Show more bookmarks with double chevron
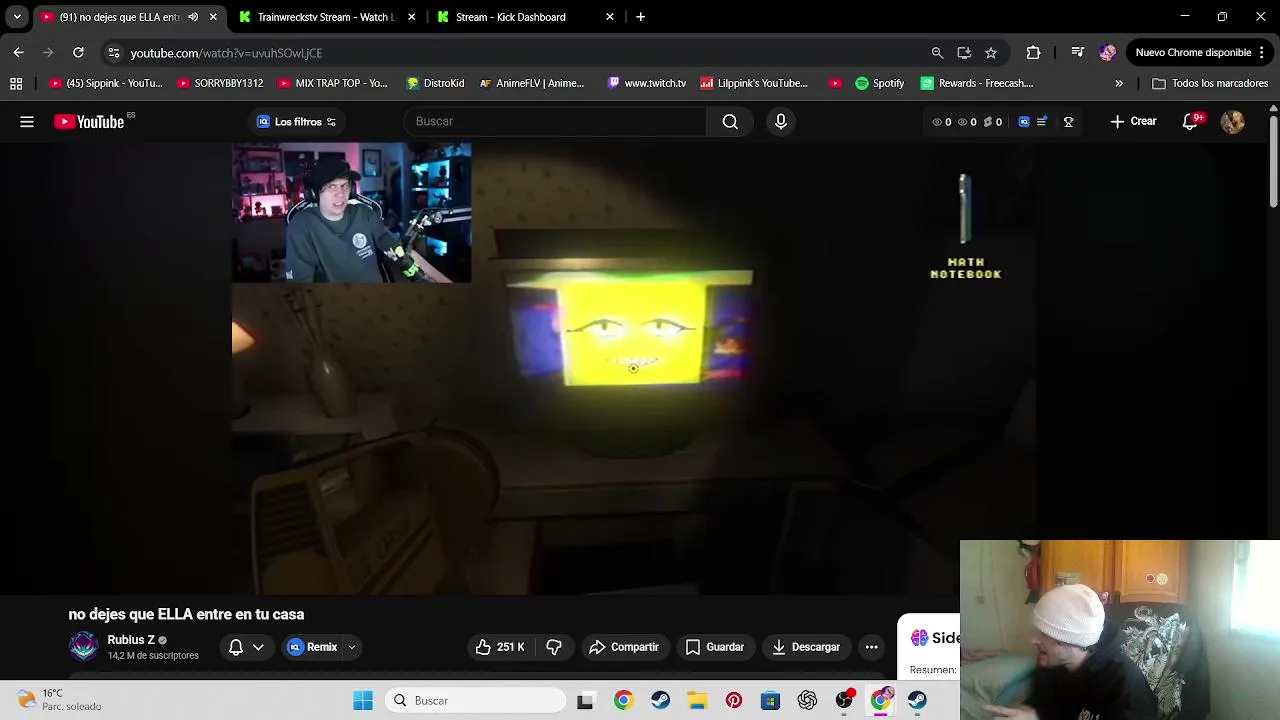Viewport: 1280px width, 720px height. (x=1119, y=84)
